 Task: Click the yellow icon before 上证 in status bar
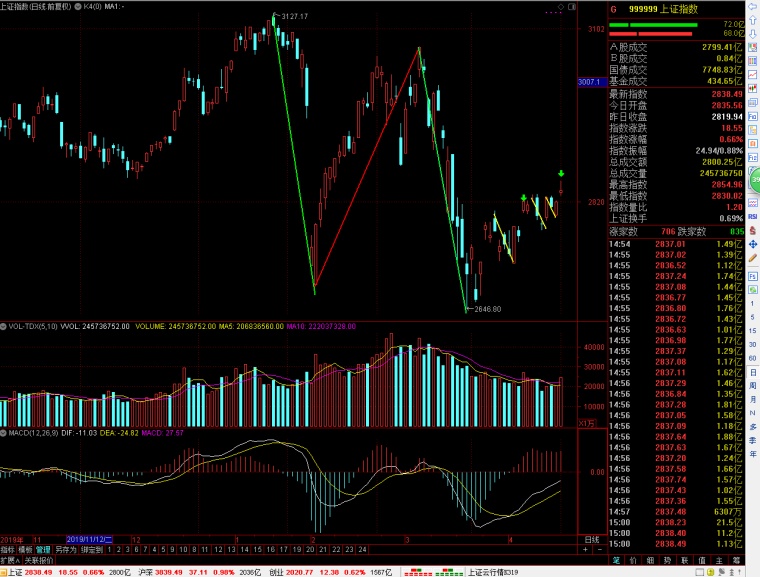click(x=3, y=573)
